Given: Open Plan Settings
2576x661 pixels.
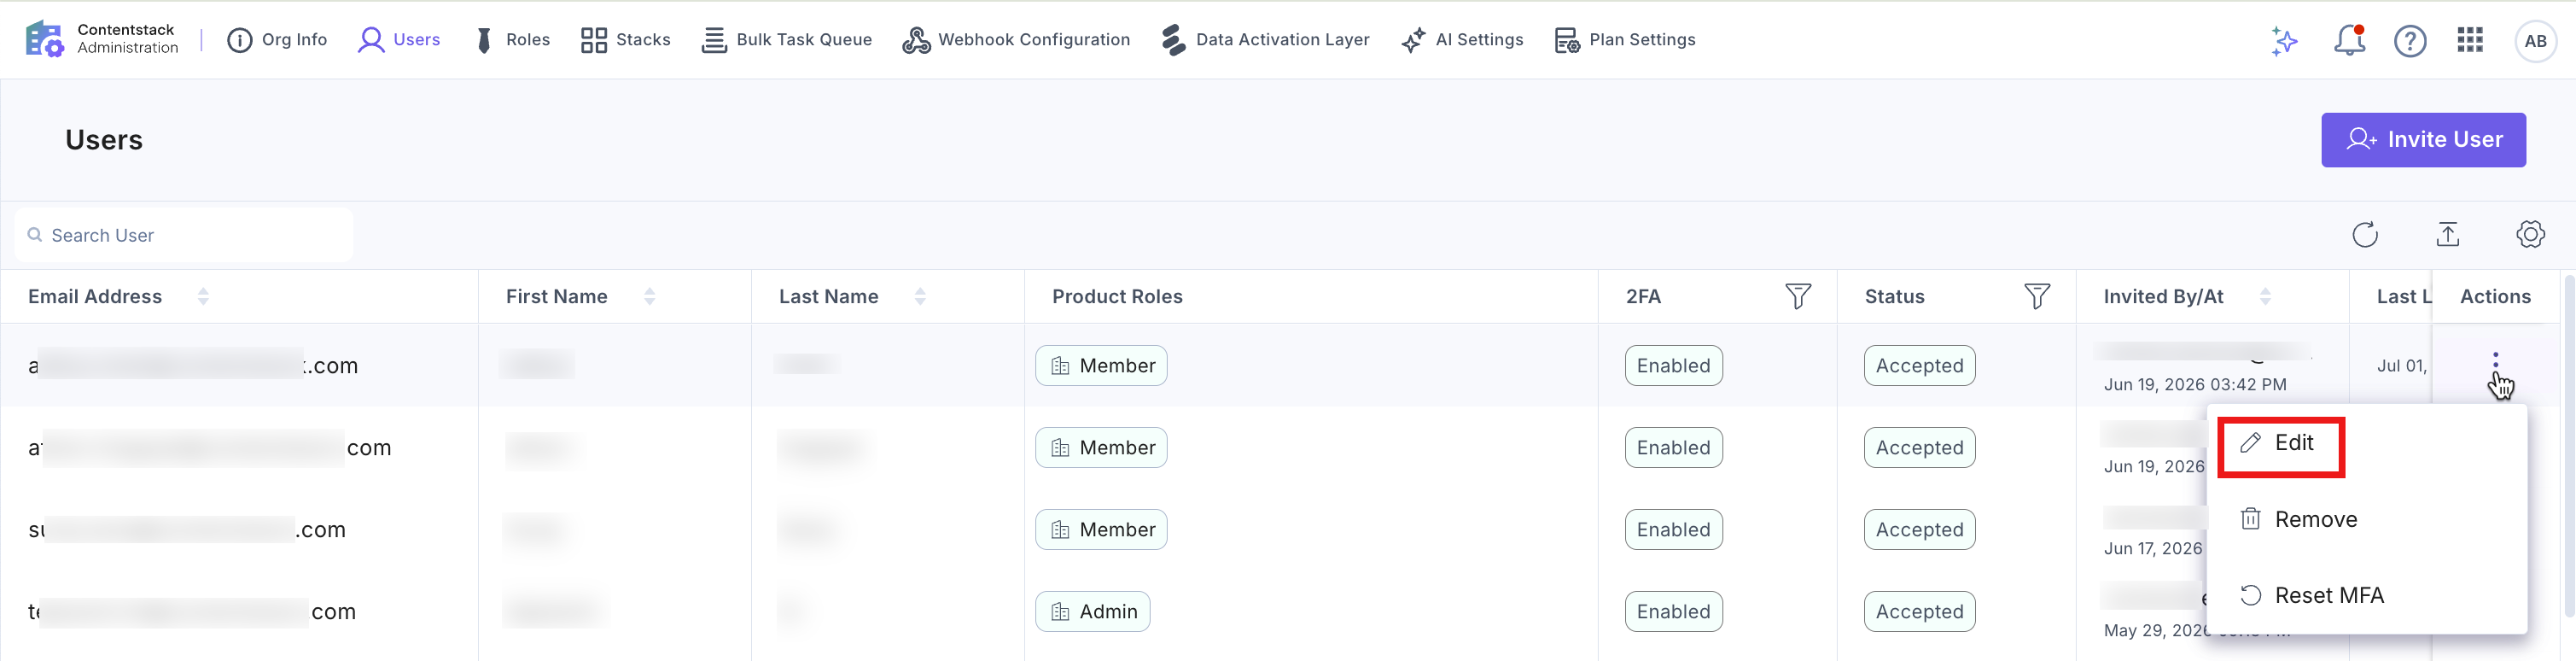Looking at the screenshot, I should pyautogui.click(x=1625, y=40).
